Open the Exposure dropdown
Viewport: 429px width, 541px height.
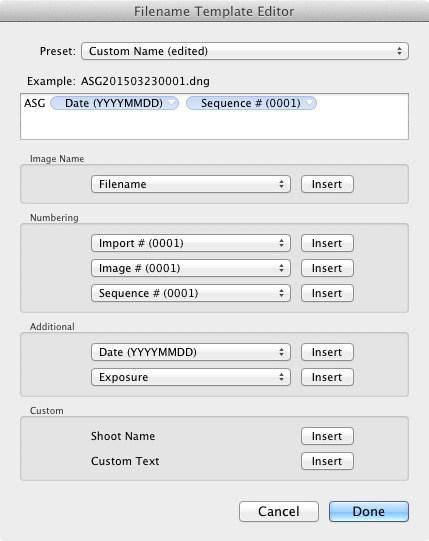(x=191, y=377)
